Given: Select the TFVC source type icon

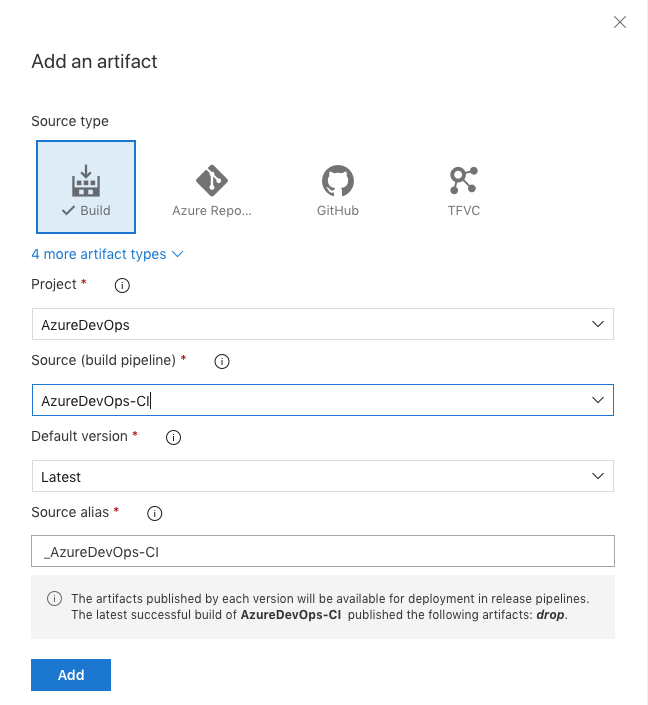Looking at the screenshot, I should click(x=463, y=181).
